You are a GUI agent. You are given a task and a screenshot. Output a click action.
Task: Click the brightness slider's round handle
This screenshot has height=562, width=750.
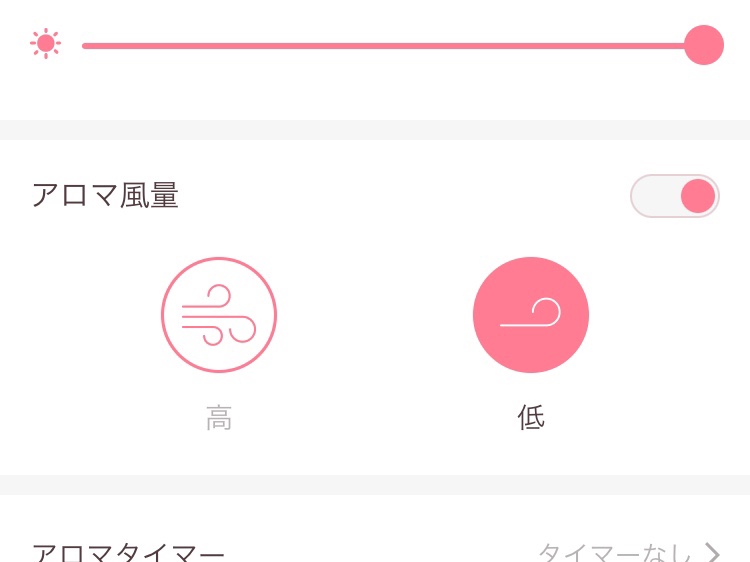(x=704, y=45)
